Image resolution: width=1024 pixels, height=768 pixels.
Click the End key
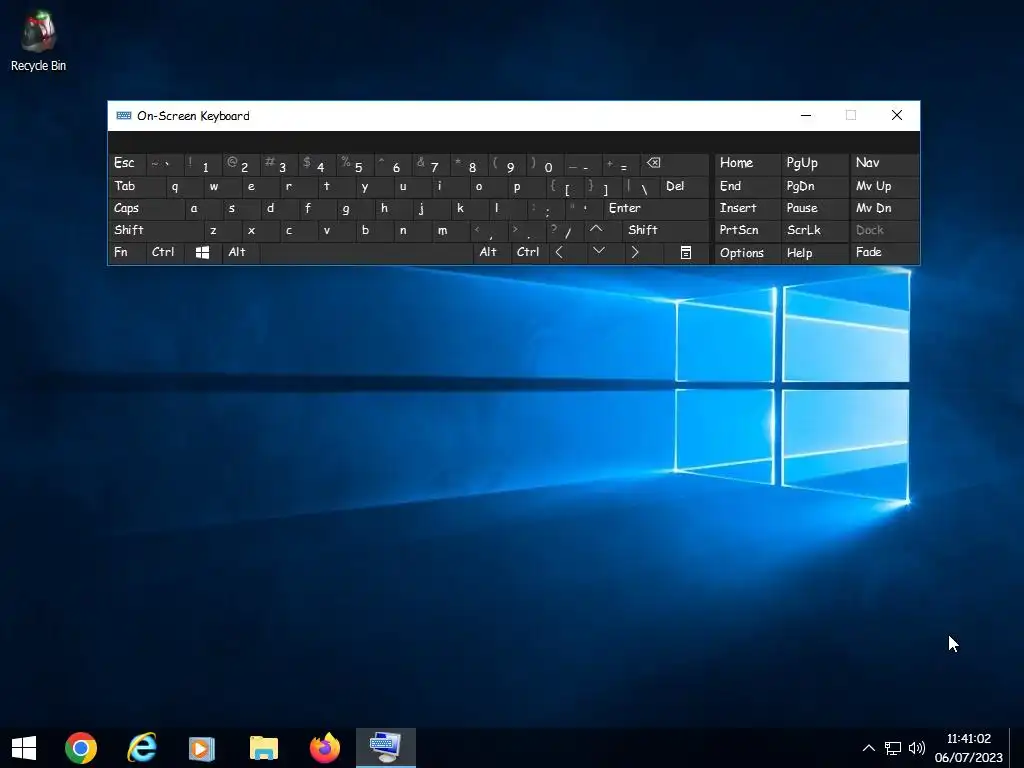748,186
